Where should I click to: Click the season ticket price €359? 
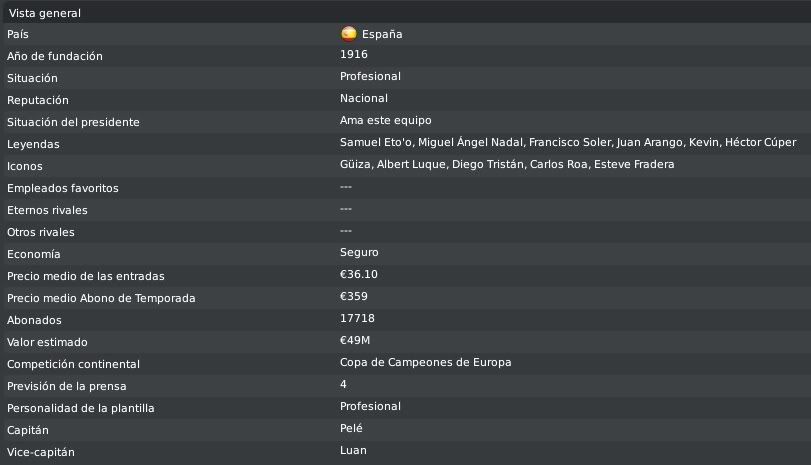354,296
